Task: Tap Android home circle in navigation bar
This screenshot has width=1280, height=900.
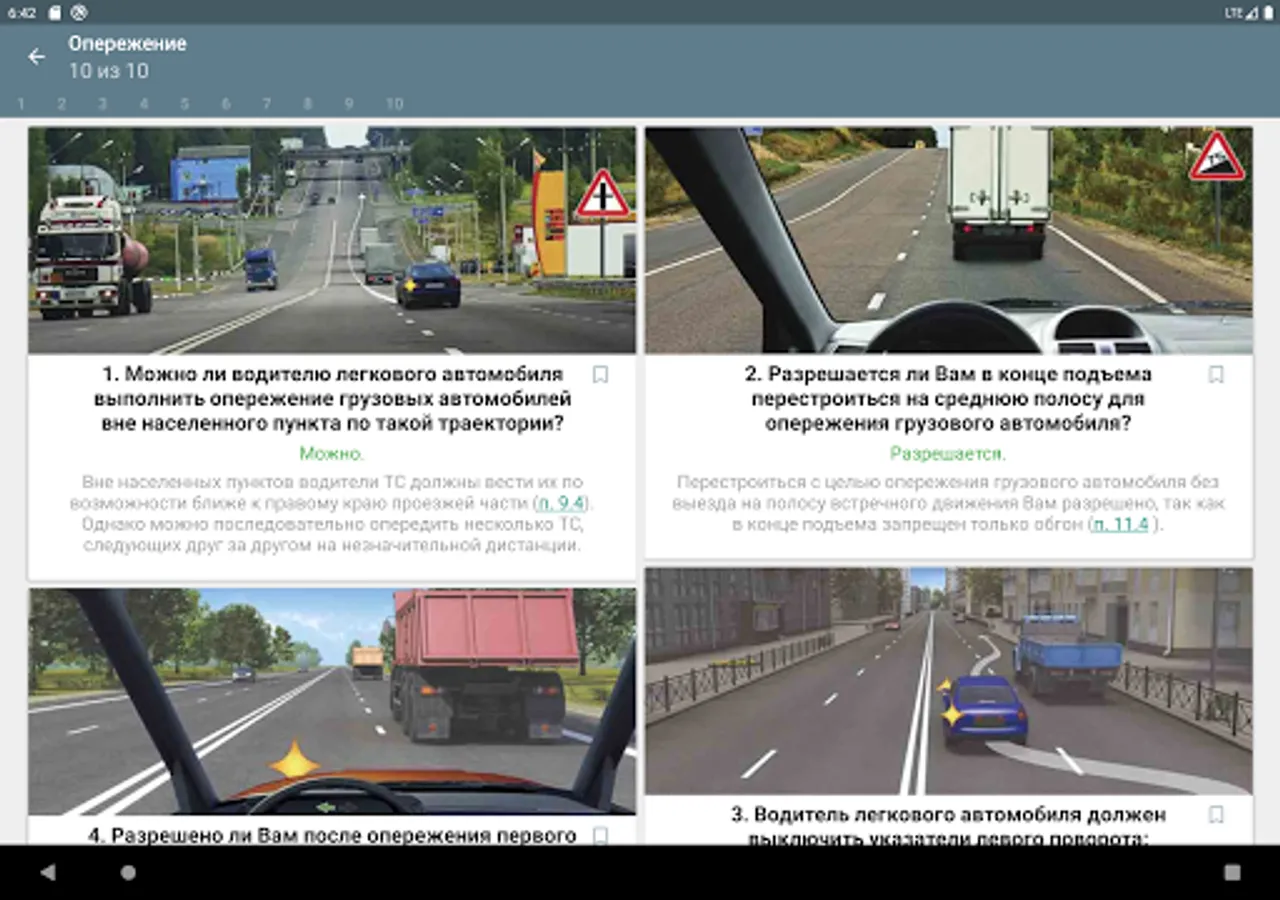Action: (128, 872)
